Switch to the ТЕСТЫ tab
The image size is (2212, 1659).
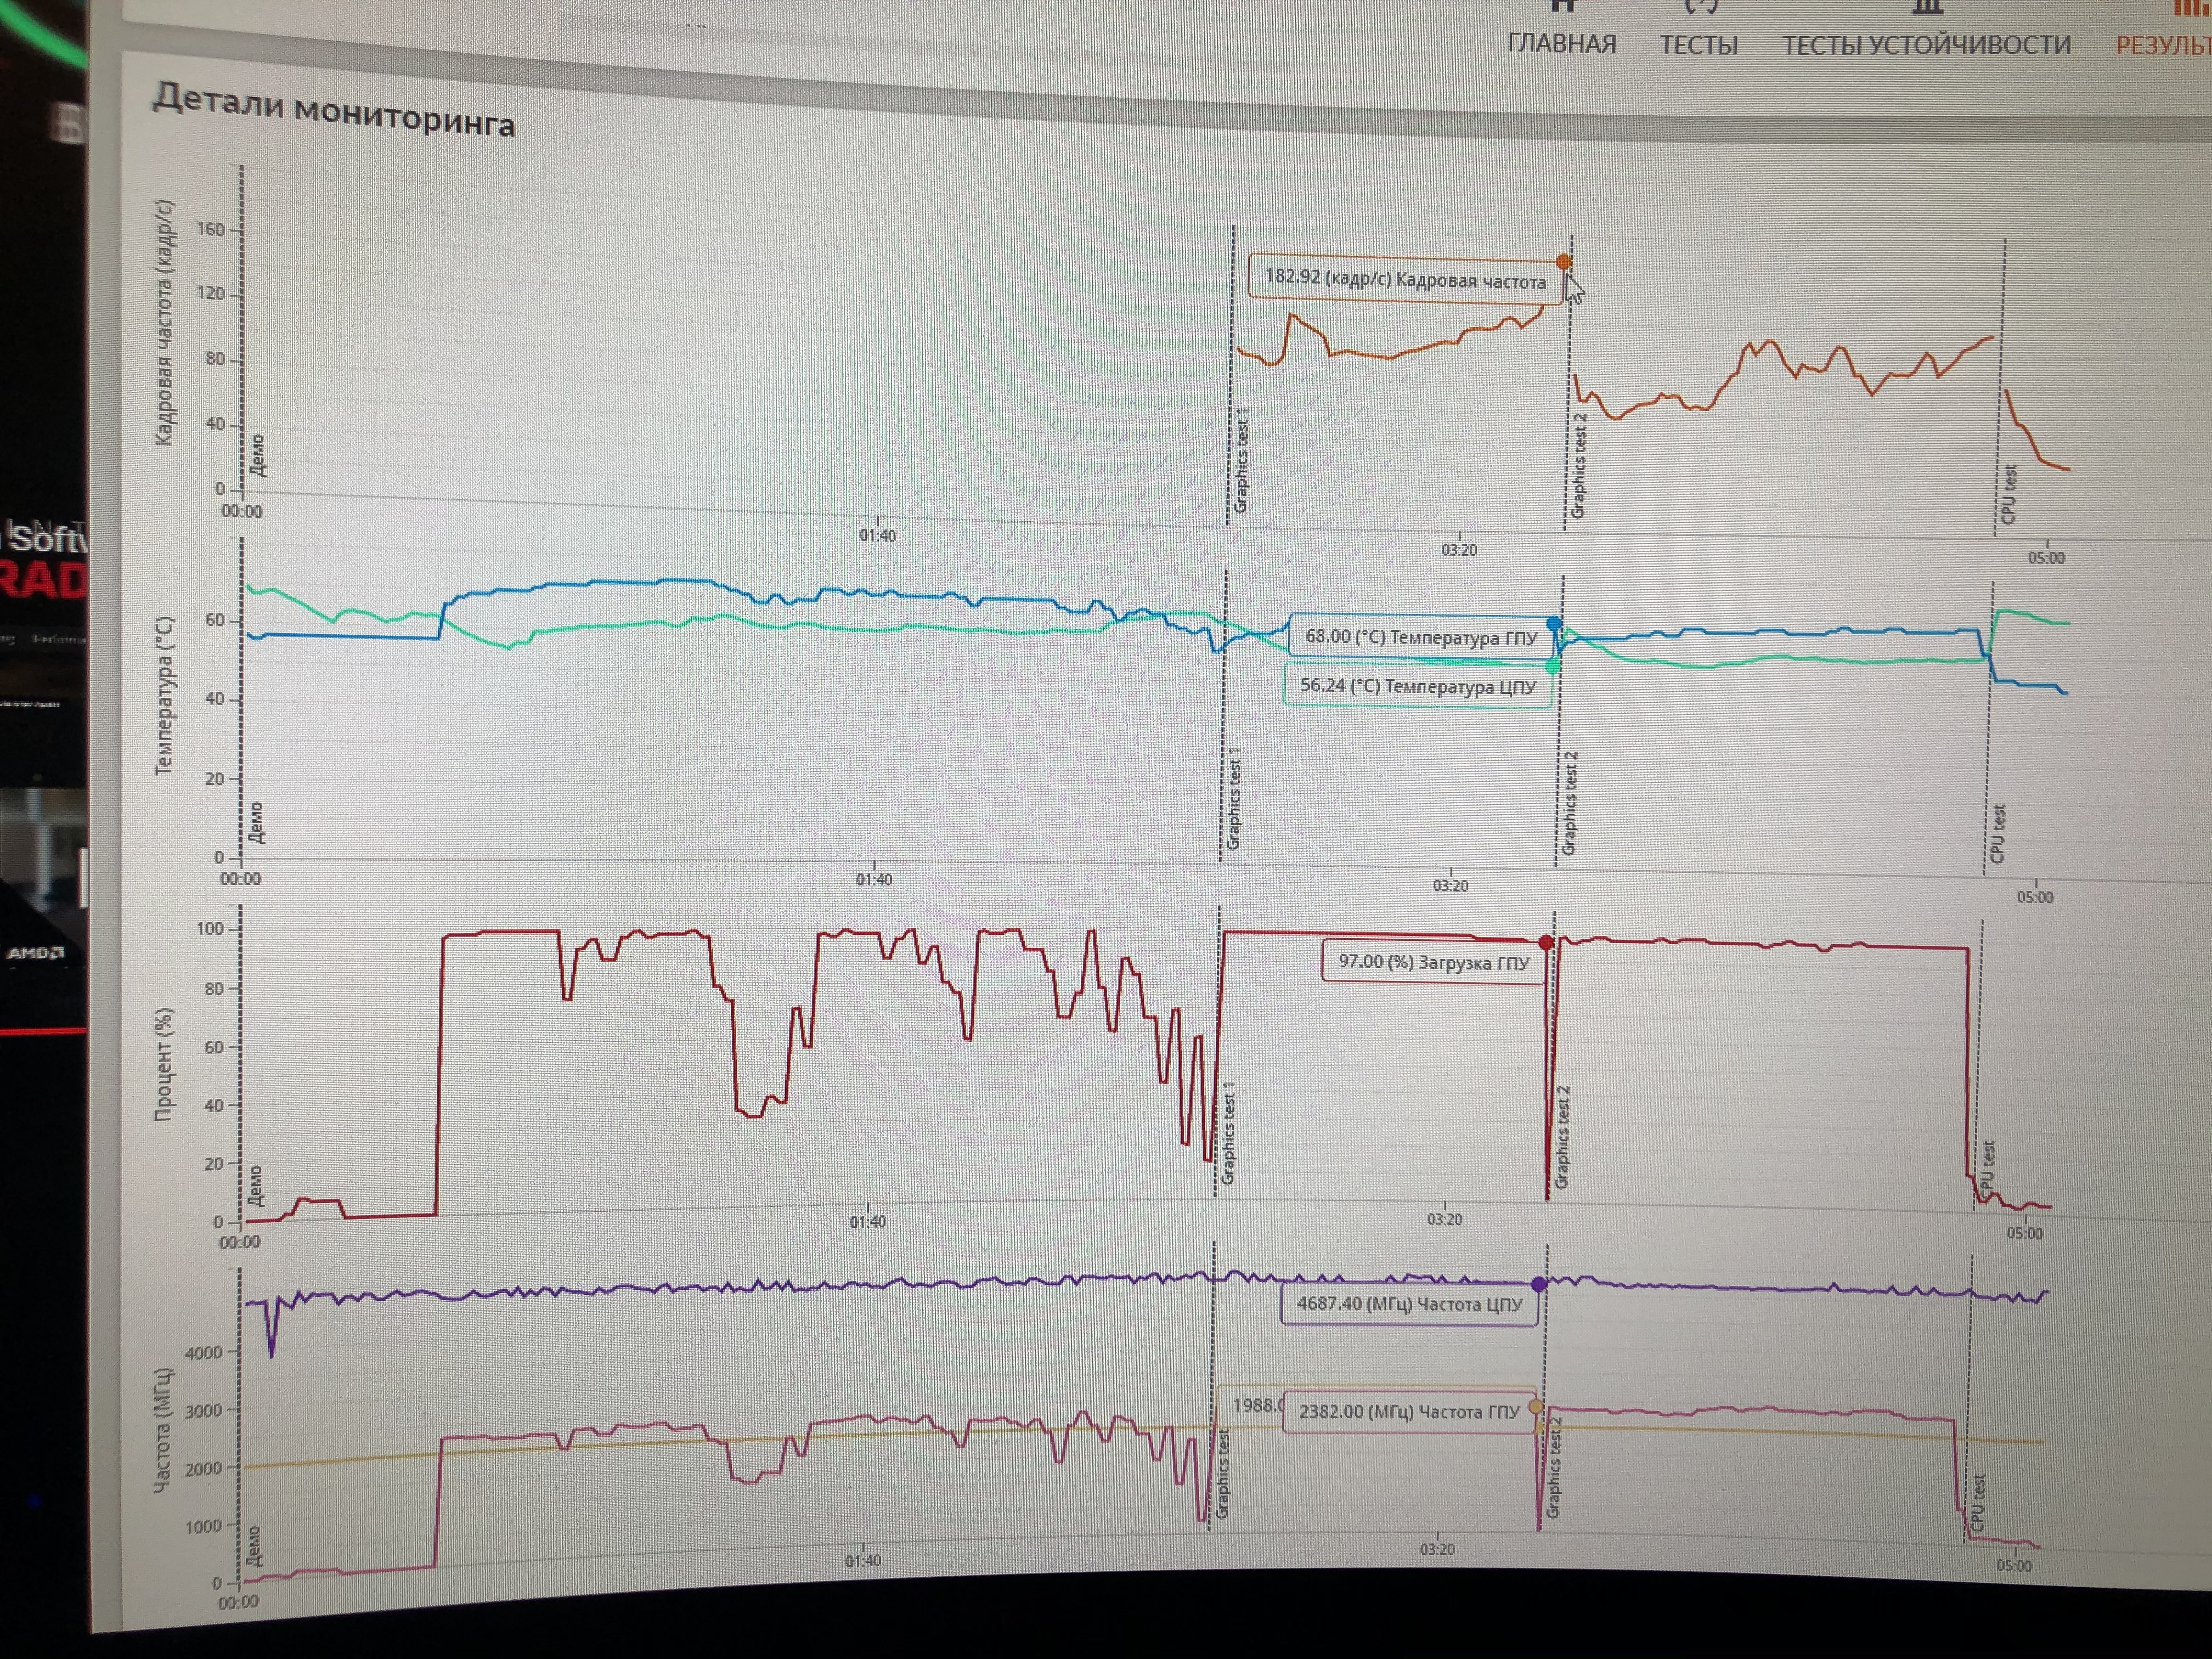click(1698, 45)
